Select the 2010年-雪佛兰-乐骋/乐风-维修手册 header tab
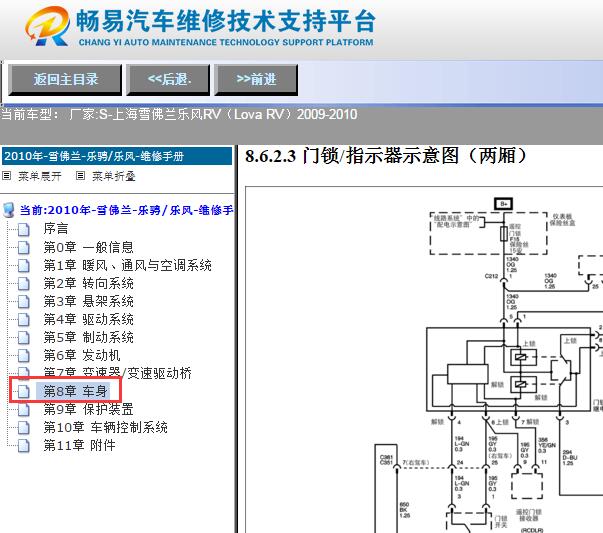This screenshot has height=533, width=603. [x=117, y=156]
